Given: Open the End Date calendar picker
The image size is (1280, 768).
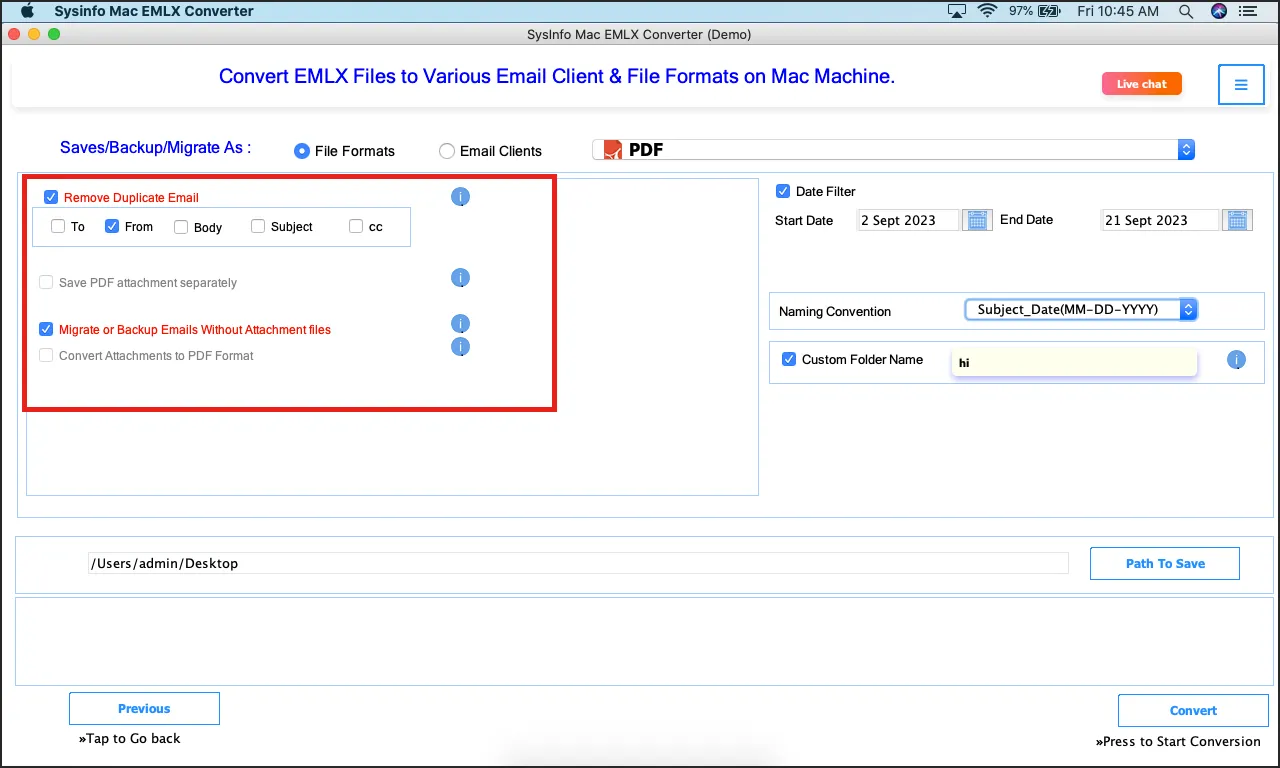Looking at the screenshot, I should pyautogui.click(x=1238, y=220).
